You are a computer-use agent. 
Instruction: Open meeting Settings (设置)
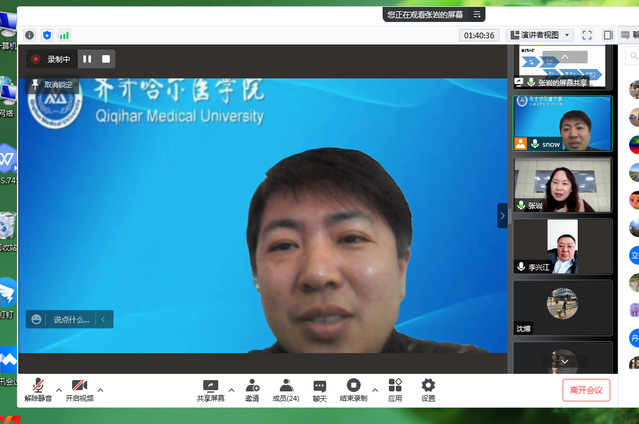coord(428,389)
